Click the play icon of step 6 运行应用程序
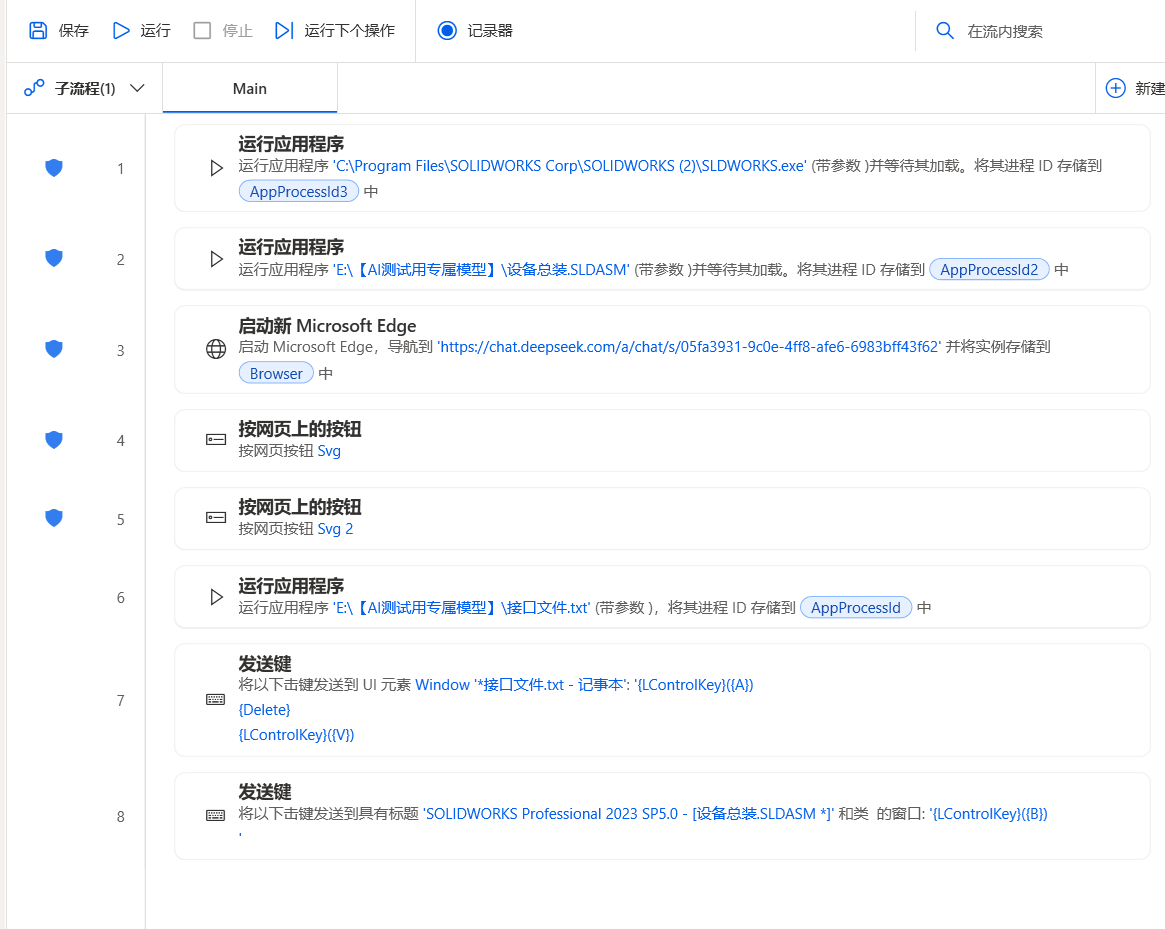The width and height of the screenshot is (1165, 929). 216,597
